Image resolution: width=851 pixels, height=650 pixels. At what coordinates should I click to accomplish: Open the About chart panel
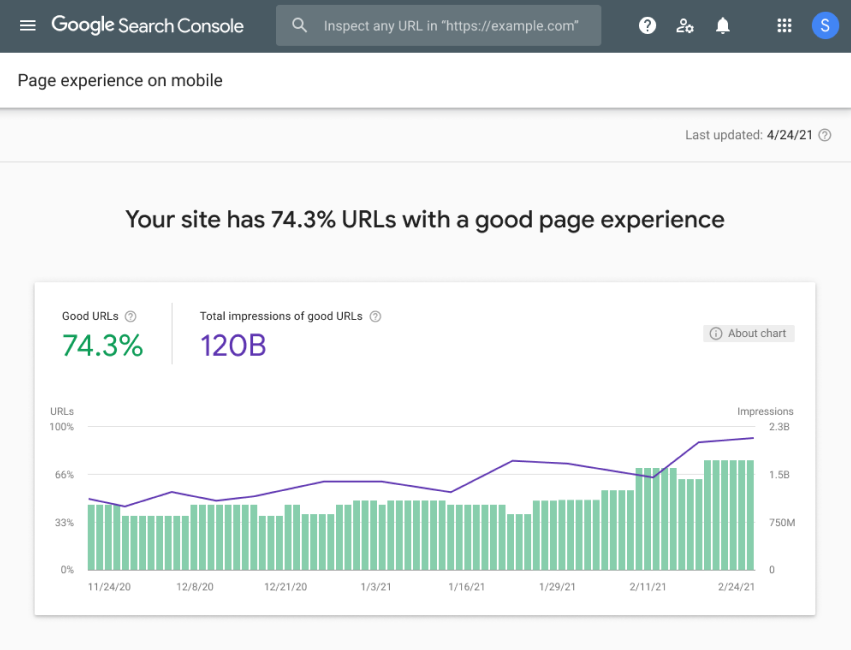(748, 333)
